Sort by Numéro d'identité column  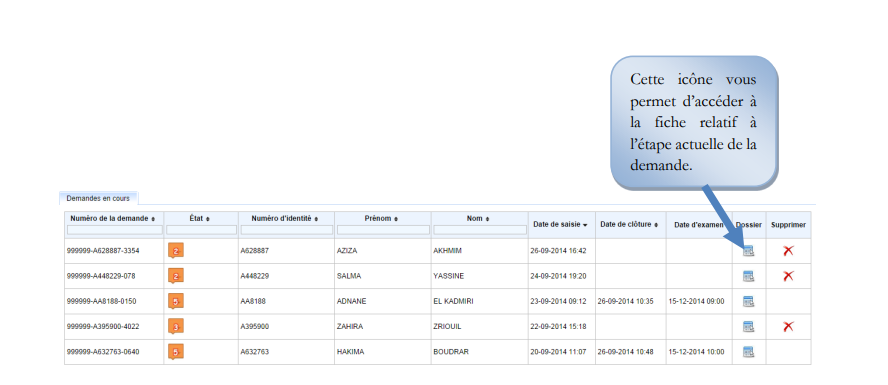(284, 218)
